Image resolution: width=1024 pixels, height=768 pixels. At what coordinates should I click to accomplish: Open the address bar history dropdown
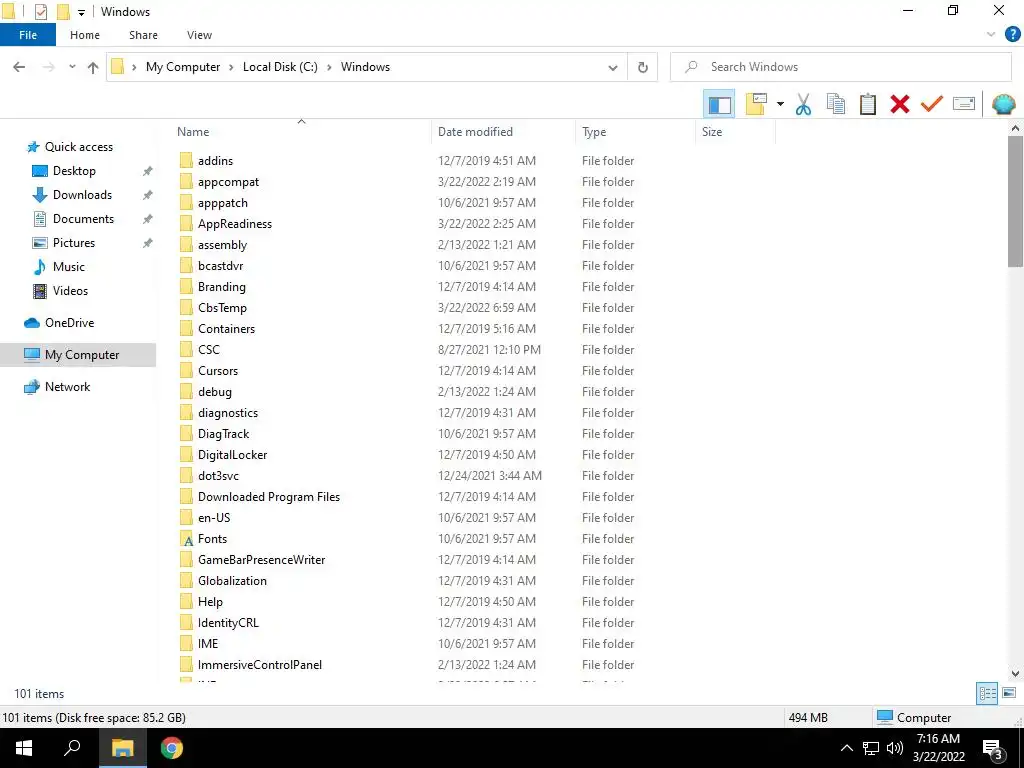click(613, 67)
